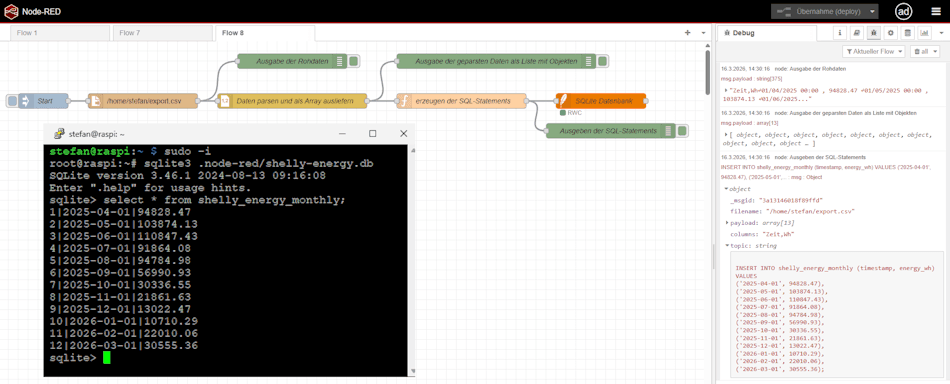Open the context data sidebar icon
The height and width of the screenshot is (384, 950).
click(x=907, y=33)
